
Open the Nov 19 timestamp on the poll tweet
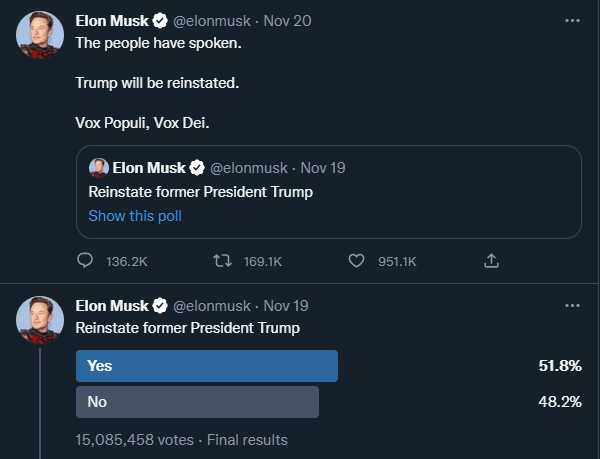[x=288, y=306]
